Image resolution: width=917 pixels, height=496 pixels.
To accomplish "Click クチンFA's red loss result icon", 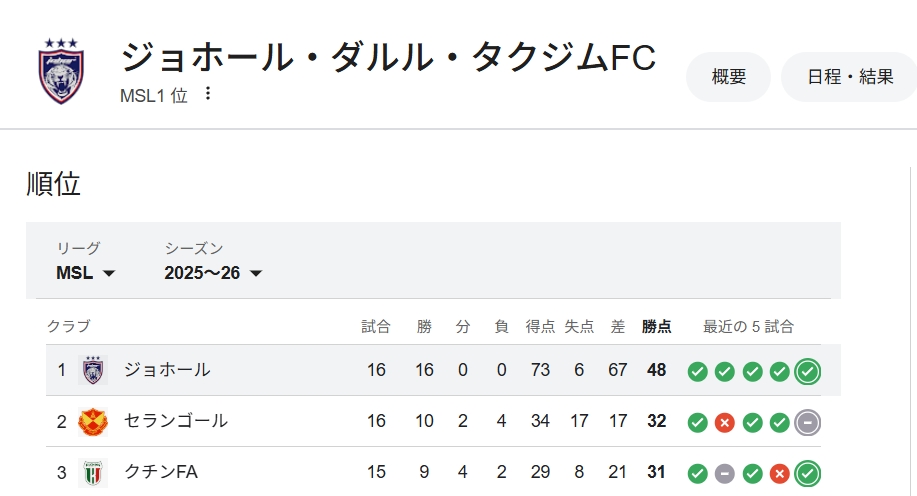I will point(780,473).
